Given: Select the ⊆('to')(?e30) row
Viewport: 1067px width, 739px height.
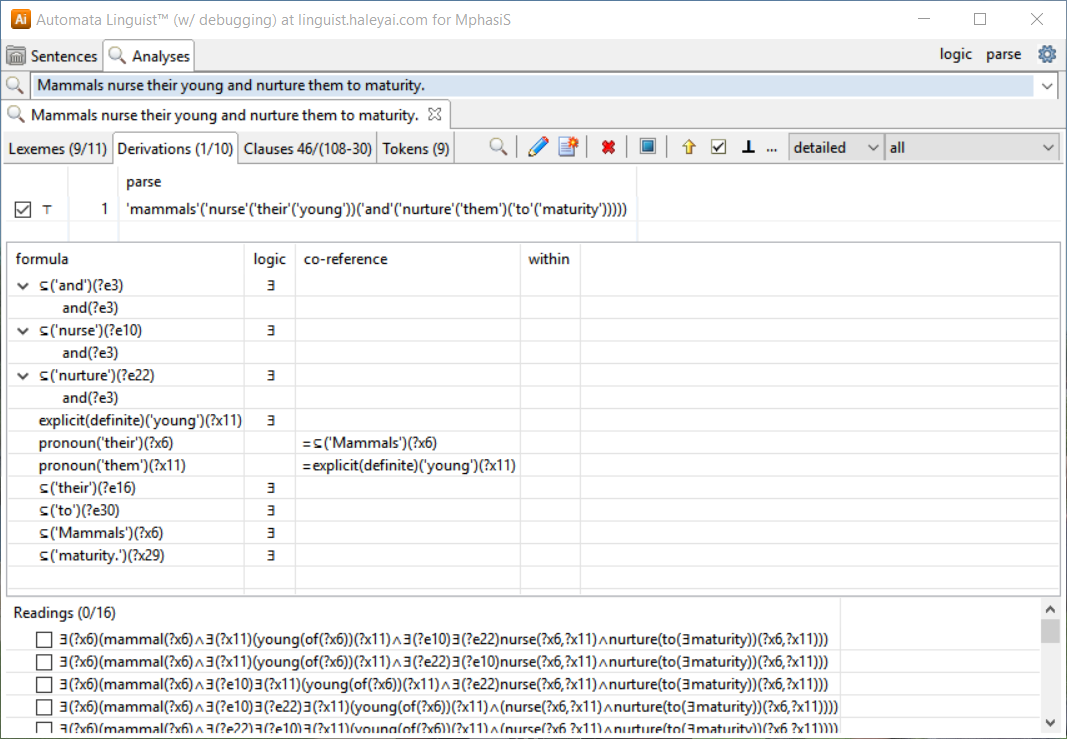Looking at the screenshot, I should point(79,510).
